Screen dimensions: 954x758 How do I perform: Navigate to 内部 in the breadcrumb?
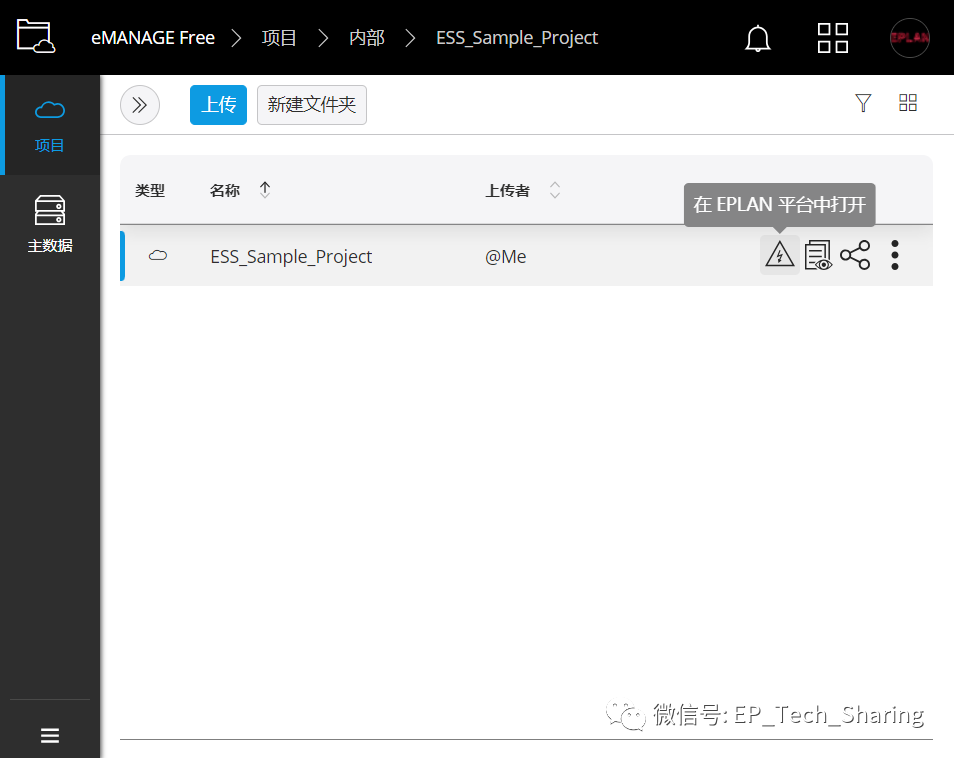click(x=366, y=37)
